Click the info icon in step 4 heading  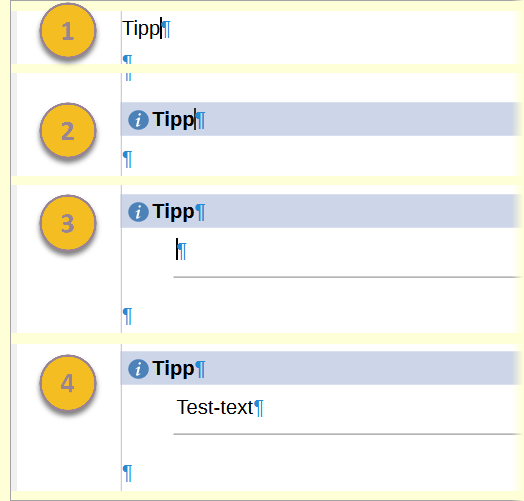(138, 369)
